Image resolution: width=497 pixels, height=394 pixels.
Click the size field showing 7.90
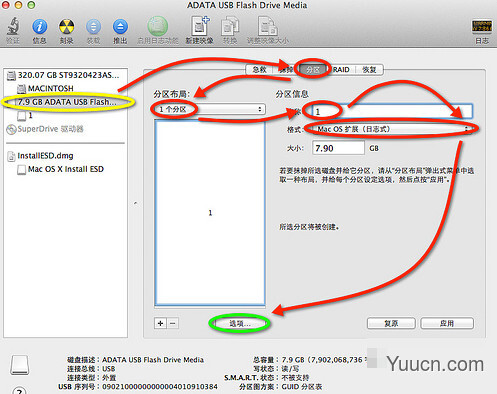point(338,148)
